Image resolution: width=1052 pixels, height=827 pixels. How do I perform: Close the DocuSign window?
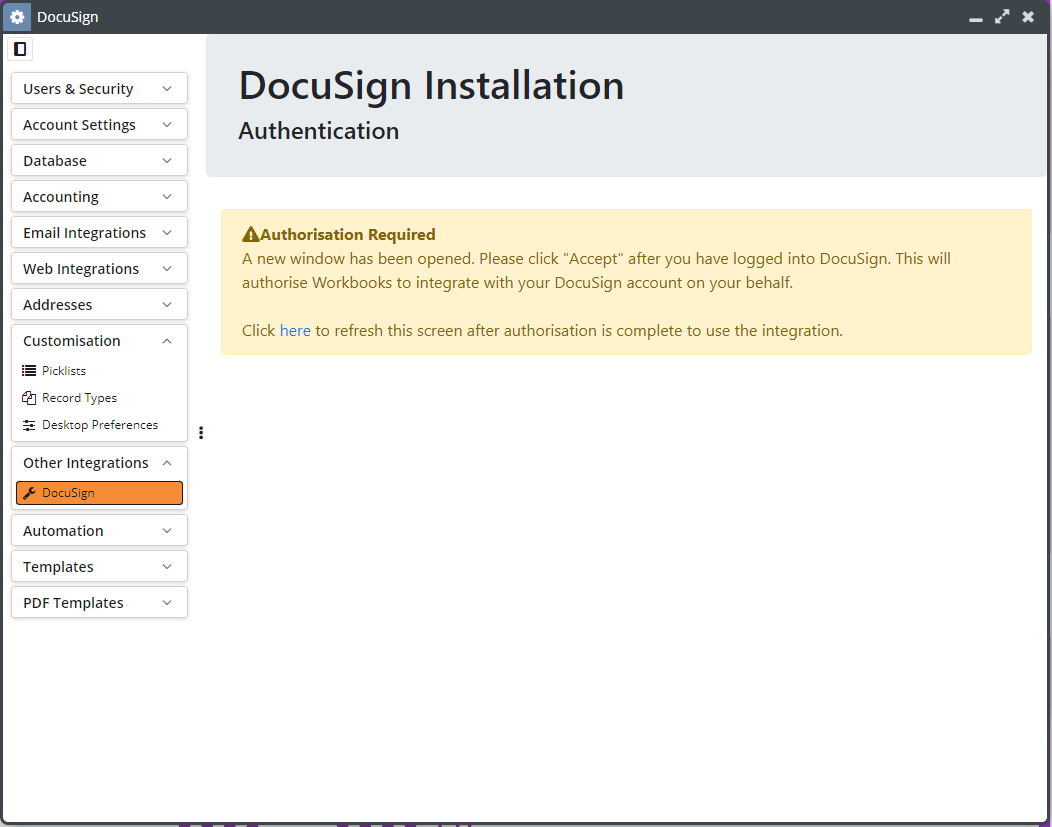coord(1028,17)
